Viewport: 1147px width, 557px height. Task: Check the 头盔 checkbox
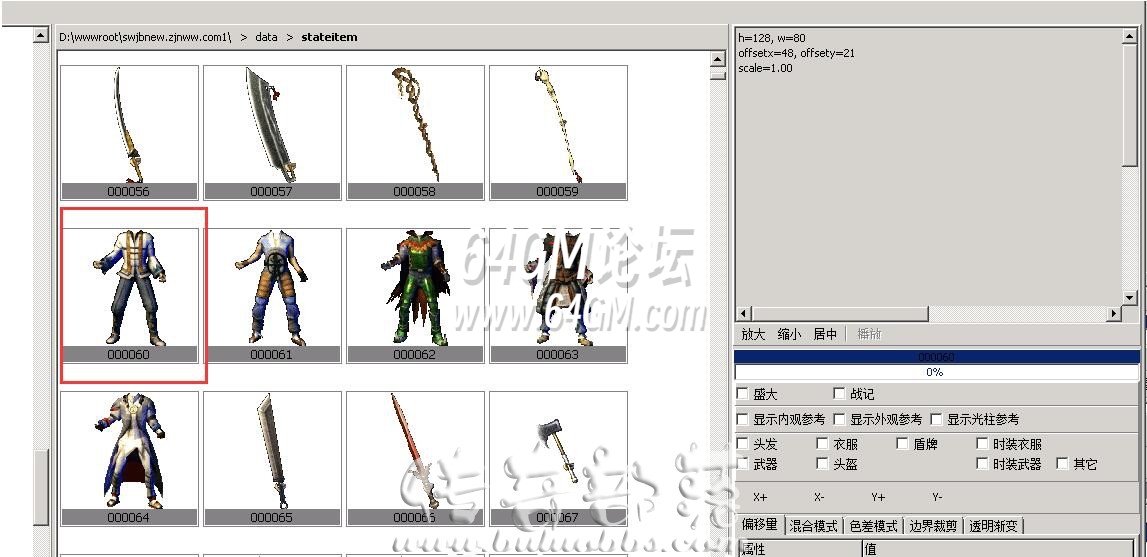[822, 463]
